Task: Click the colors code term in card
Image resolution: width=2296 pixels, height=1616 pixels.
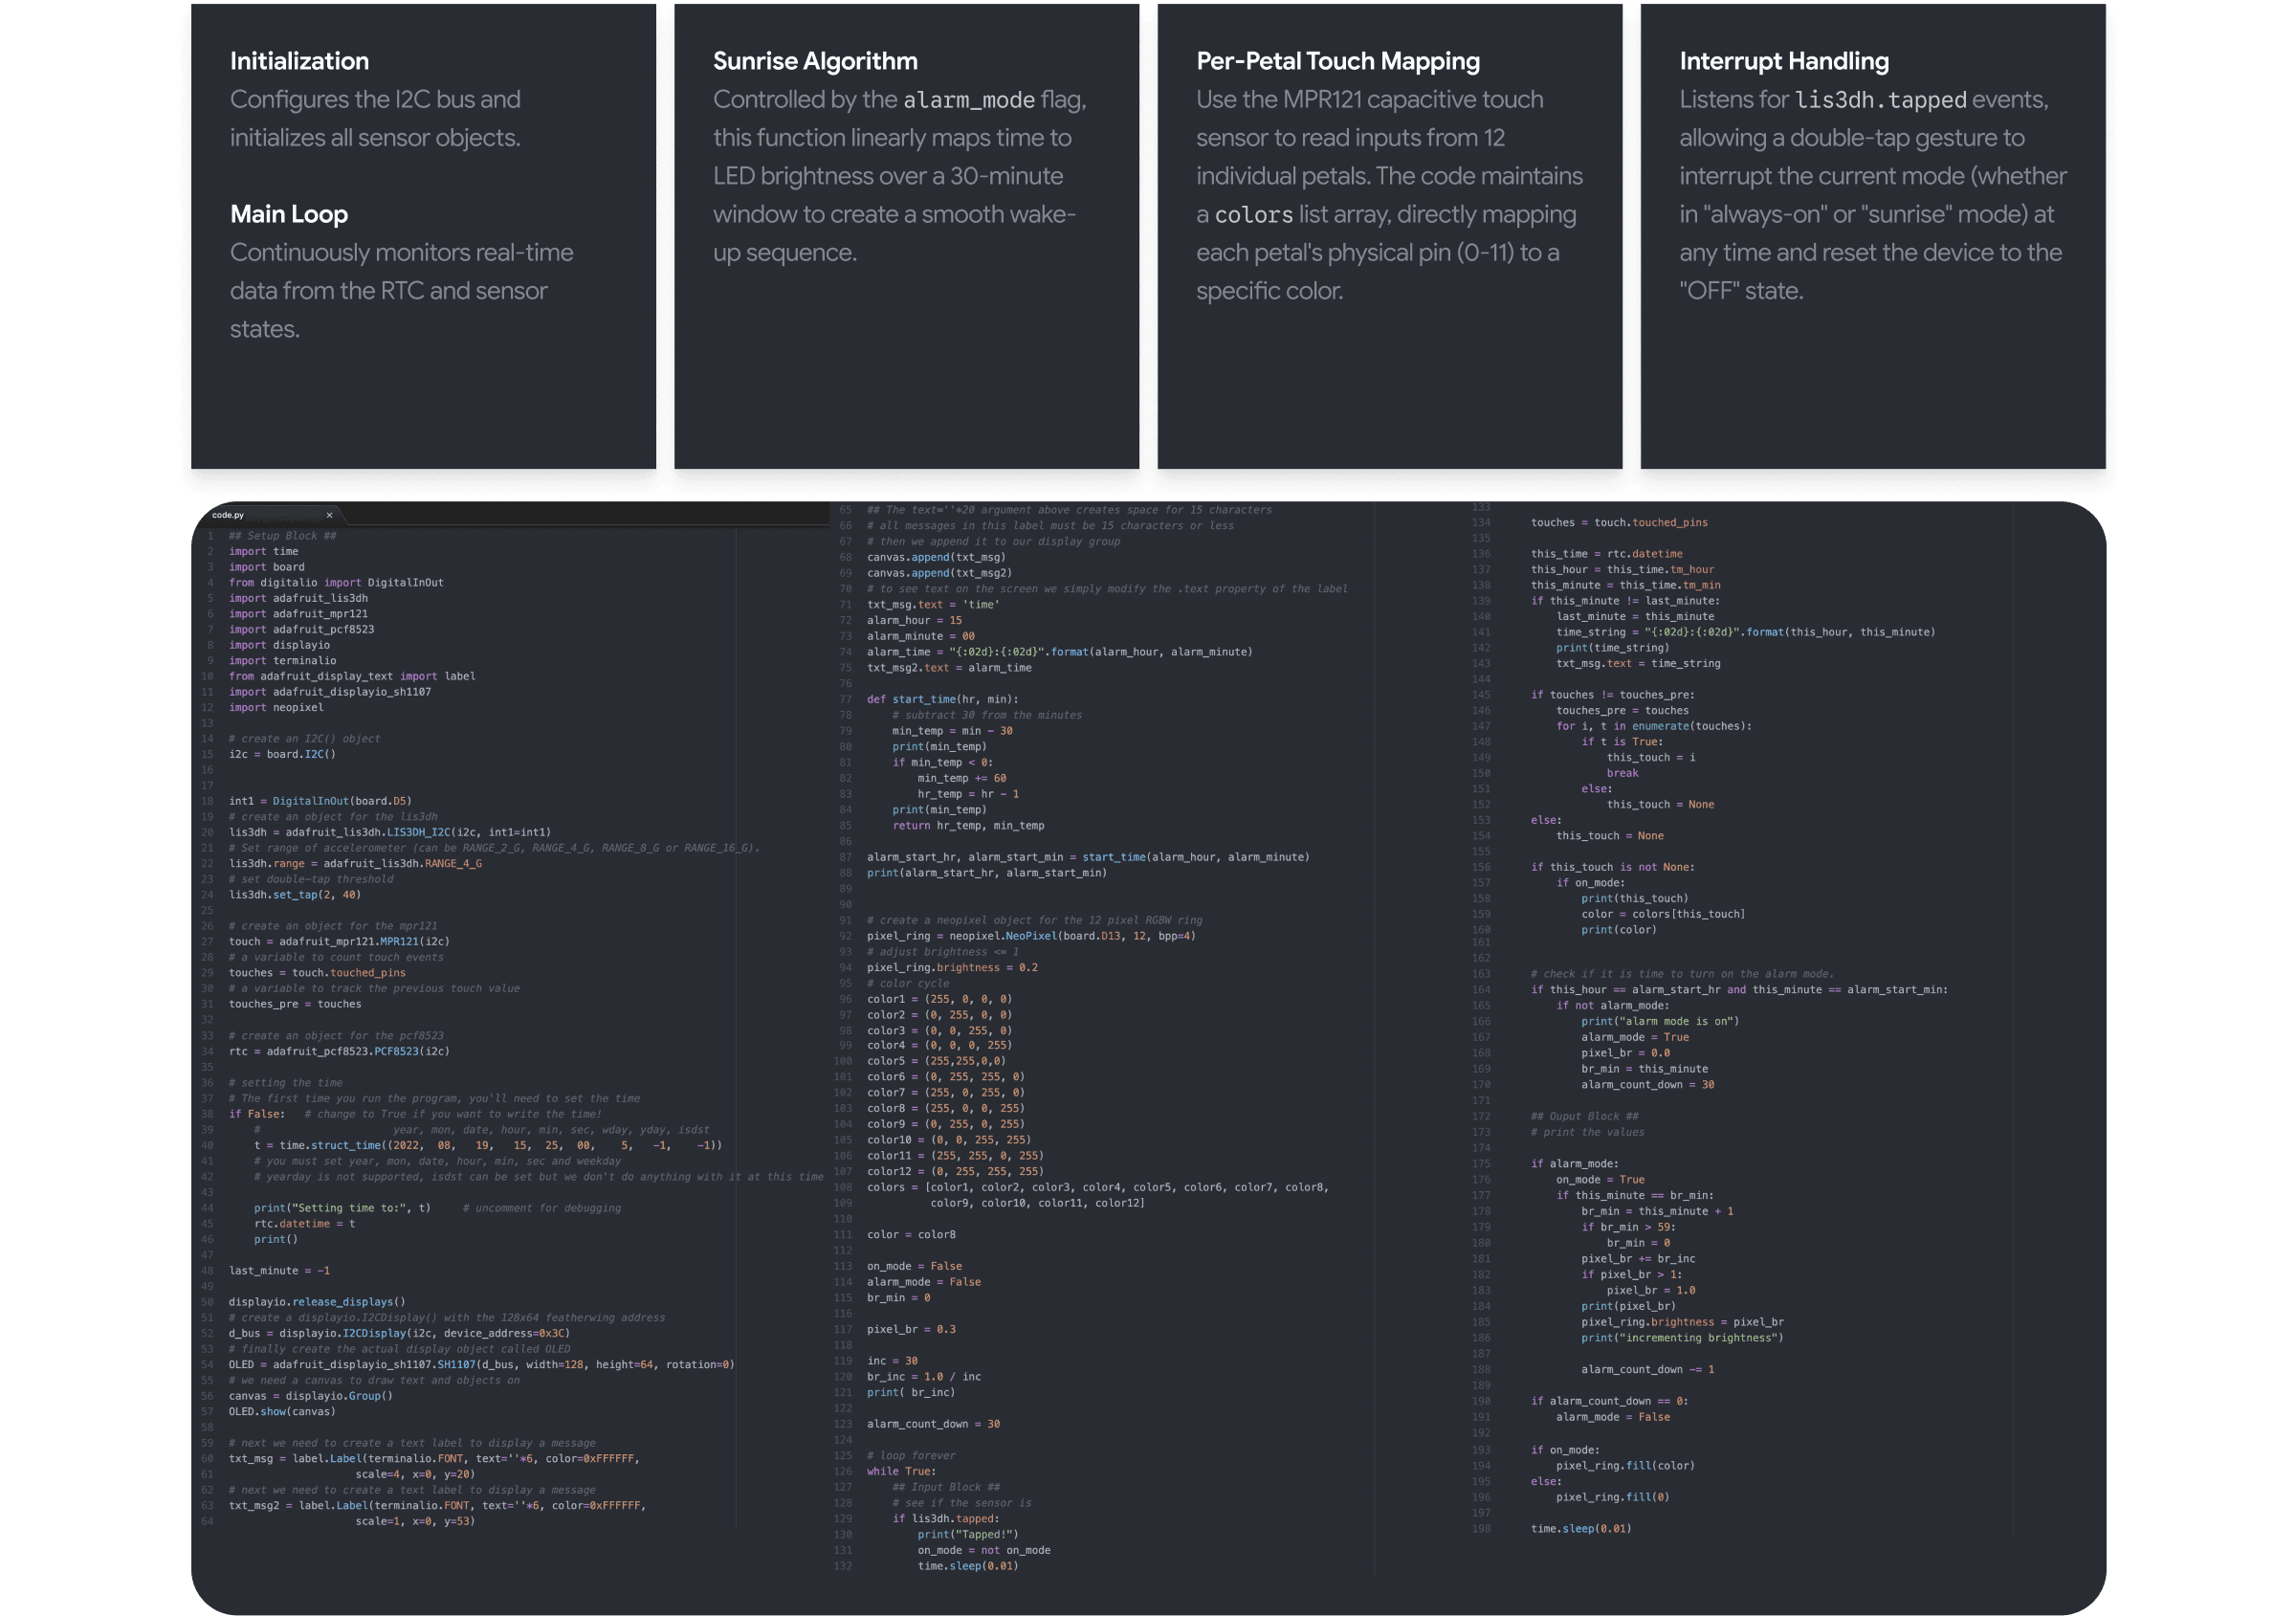Action: coord(1253,215)
